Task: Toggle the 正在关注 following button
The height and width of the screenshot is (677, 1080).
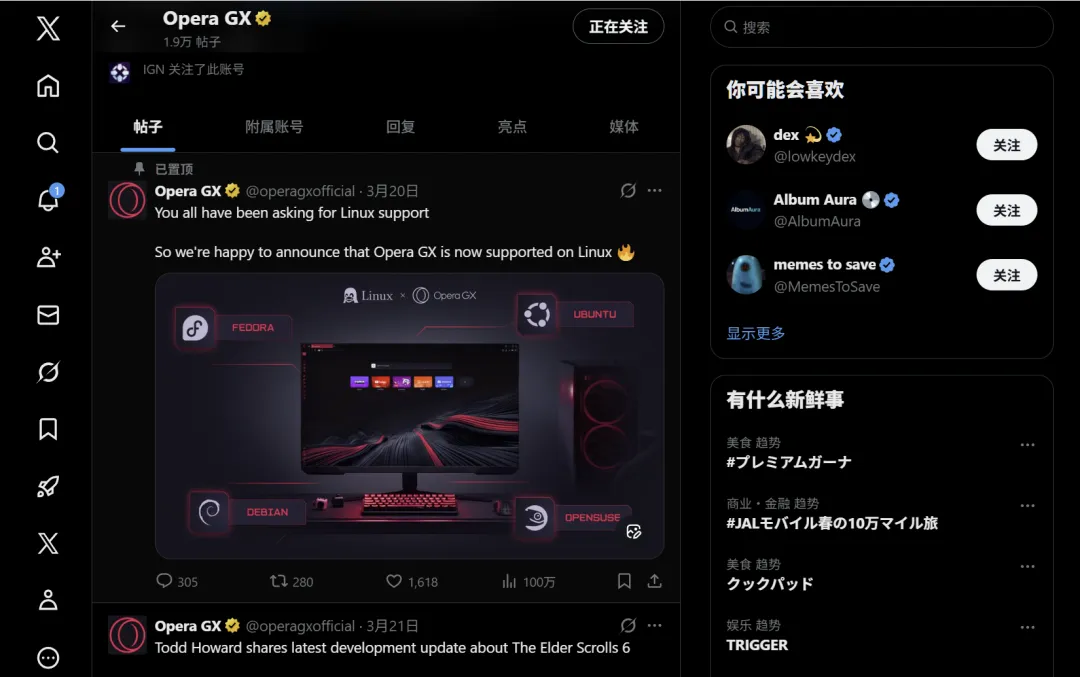Action: [x=618, y=27]
